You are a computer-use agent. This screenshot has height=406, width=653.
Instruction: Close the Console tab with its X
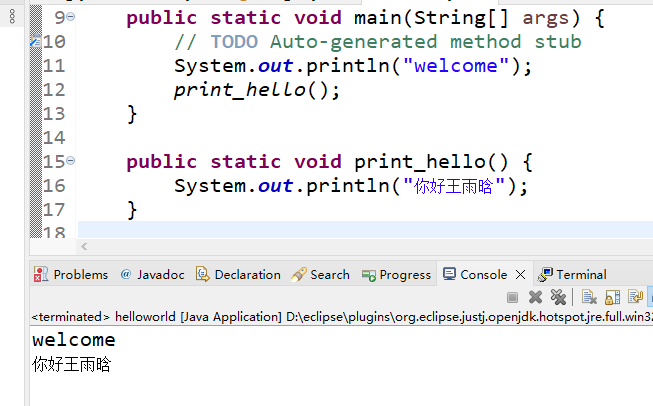pyautogui.click(x=520, y=274)
